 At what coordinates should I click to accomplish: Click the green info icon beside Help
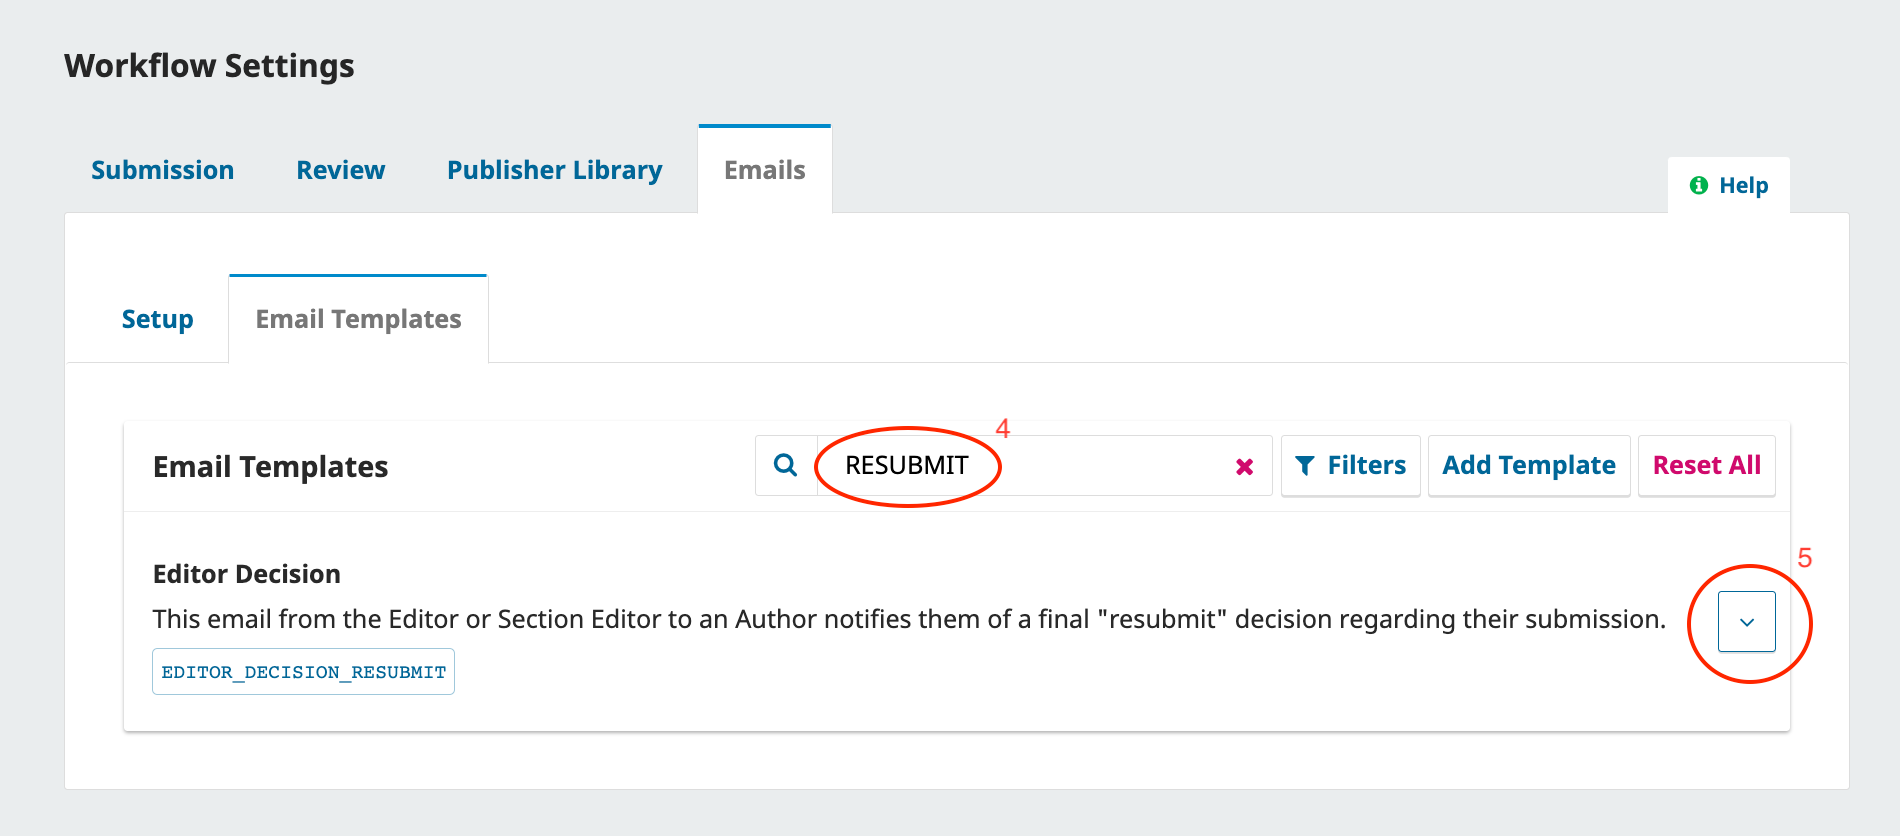click(1698, 185)
